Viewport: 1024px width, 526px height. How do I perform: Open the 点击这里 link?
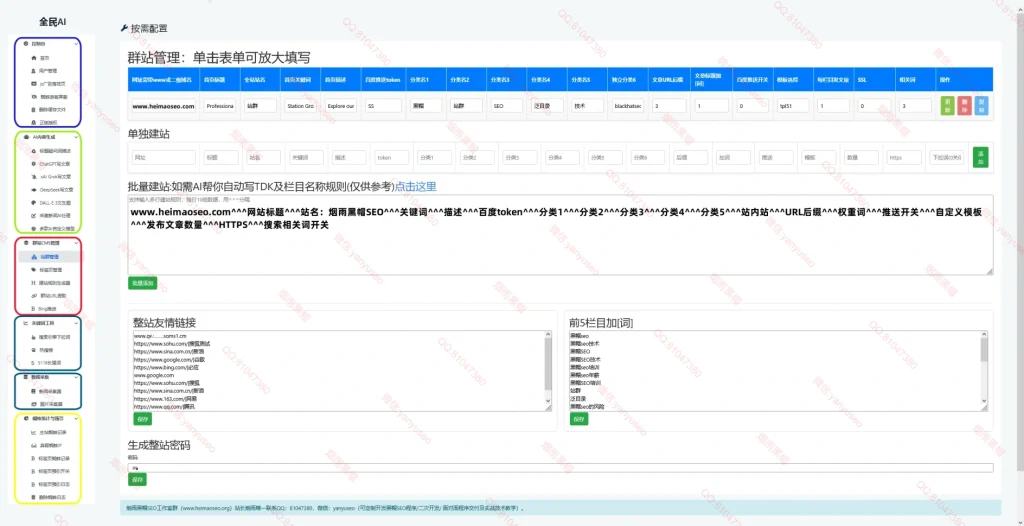(x=415, y=186)
